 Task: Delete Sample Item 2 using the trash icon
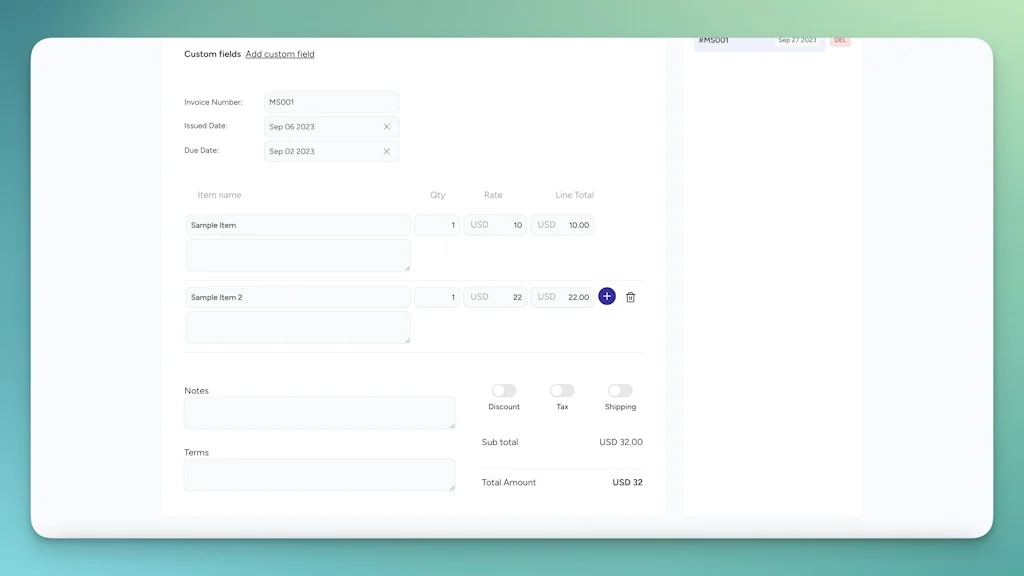coord(630,296)
